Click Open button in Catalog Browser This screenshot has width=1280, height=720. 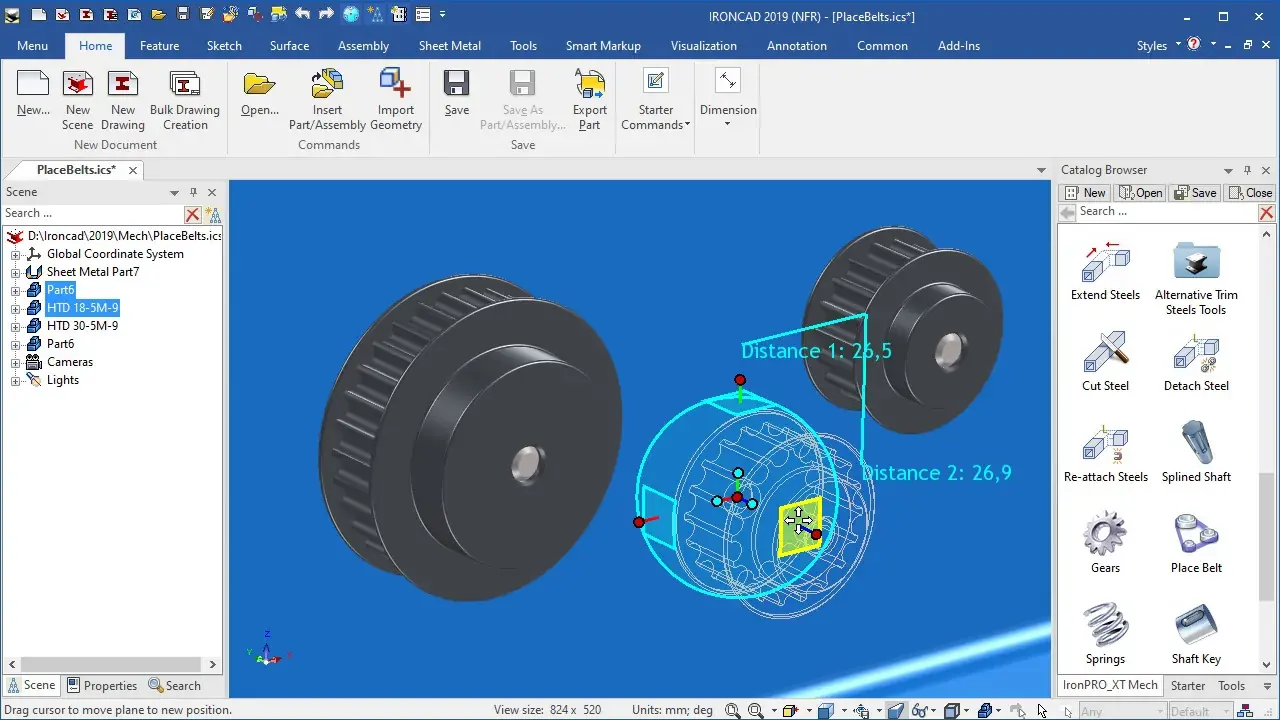(1140, 193)
